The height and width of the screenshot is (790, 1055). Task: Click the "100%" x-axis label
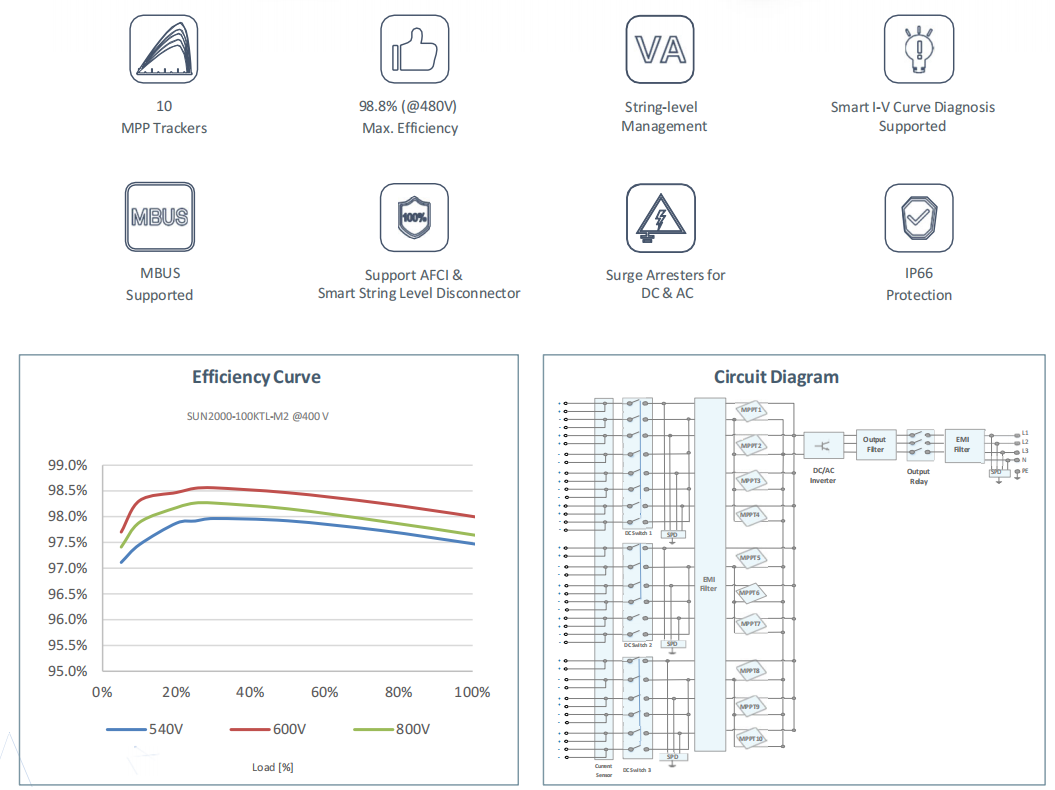(x=472, y=692)
